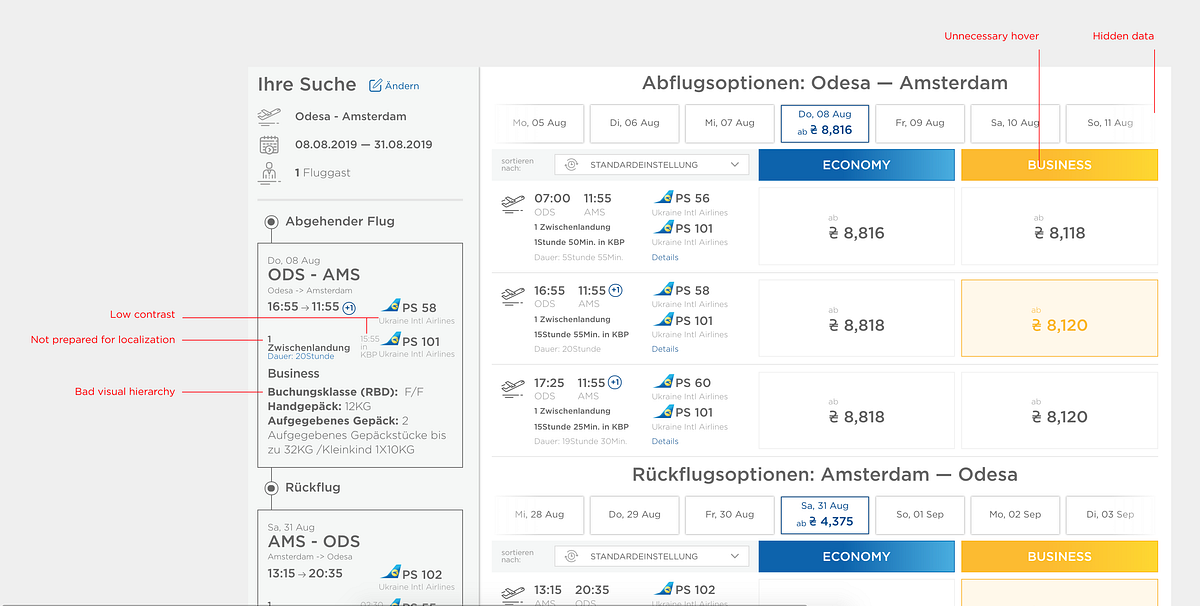The image size is (1200, 606).
Task: Select the Abgehender Flug radio marker
Action: point(271,221)
